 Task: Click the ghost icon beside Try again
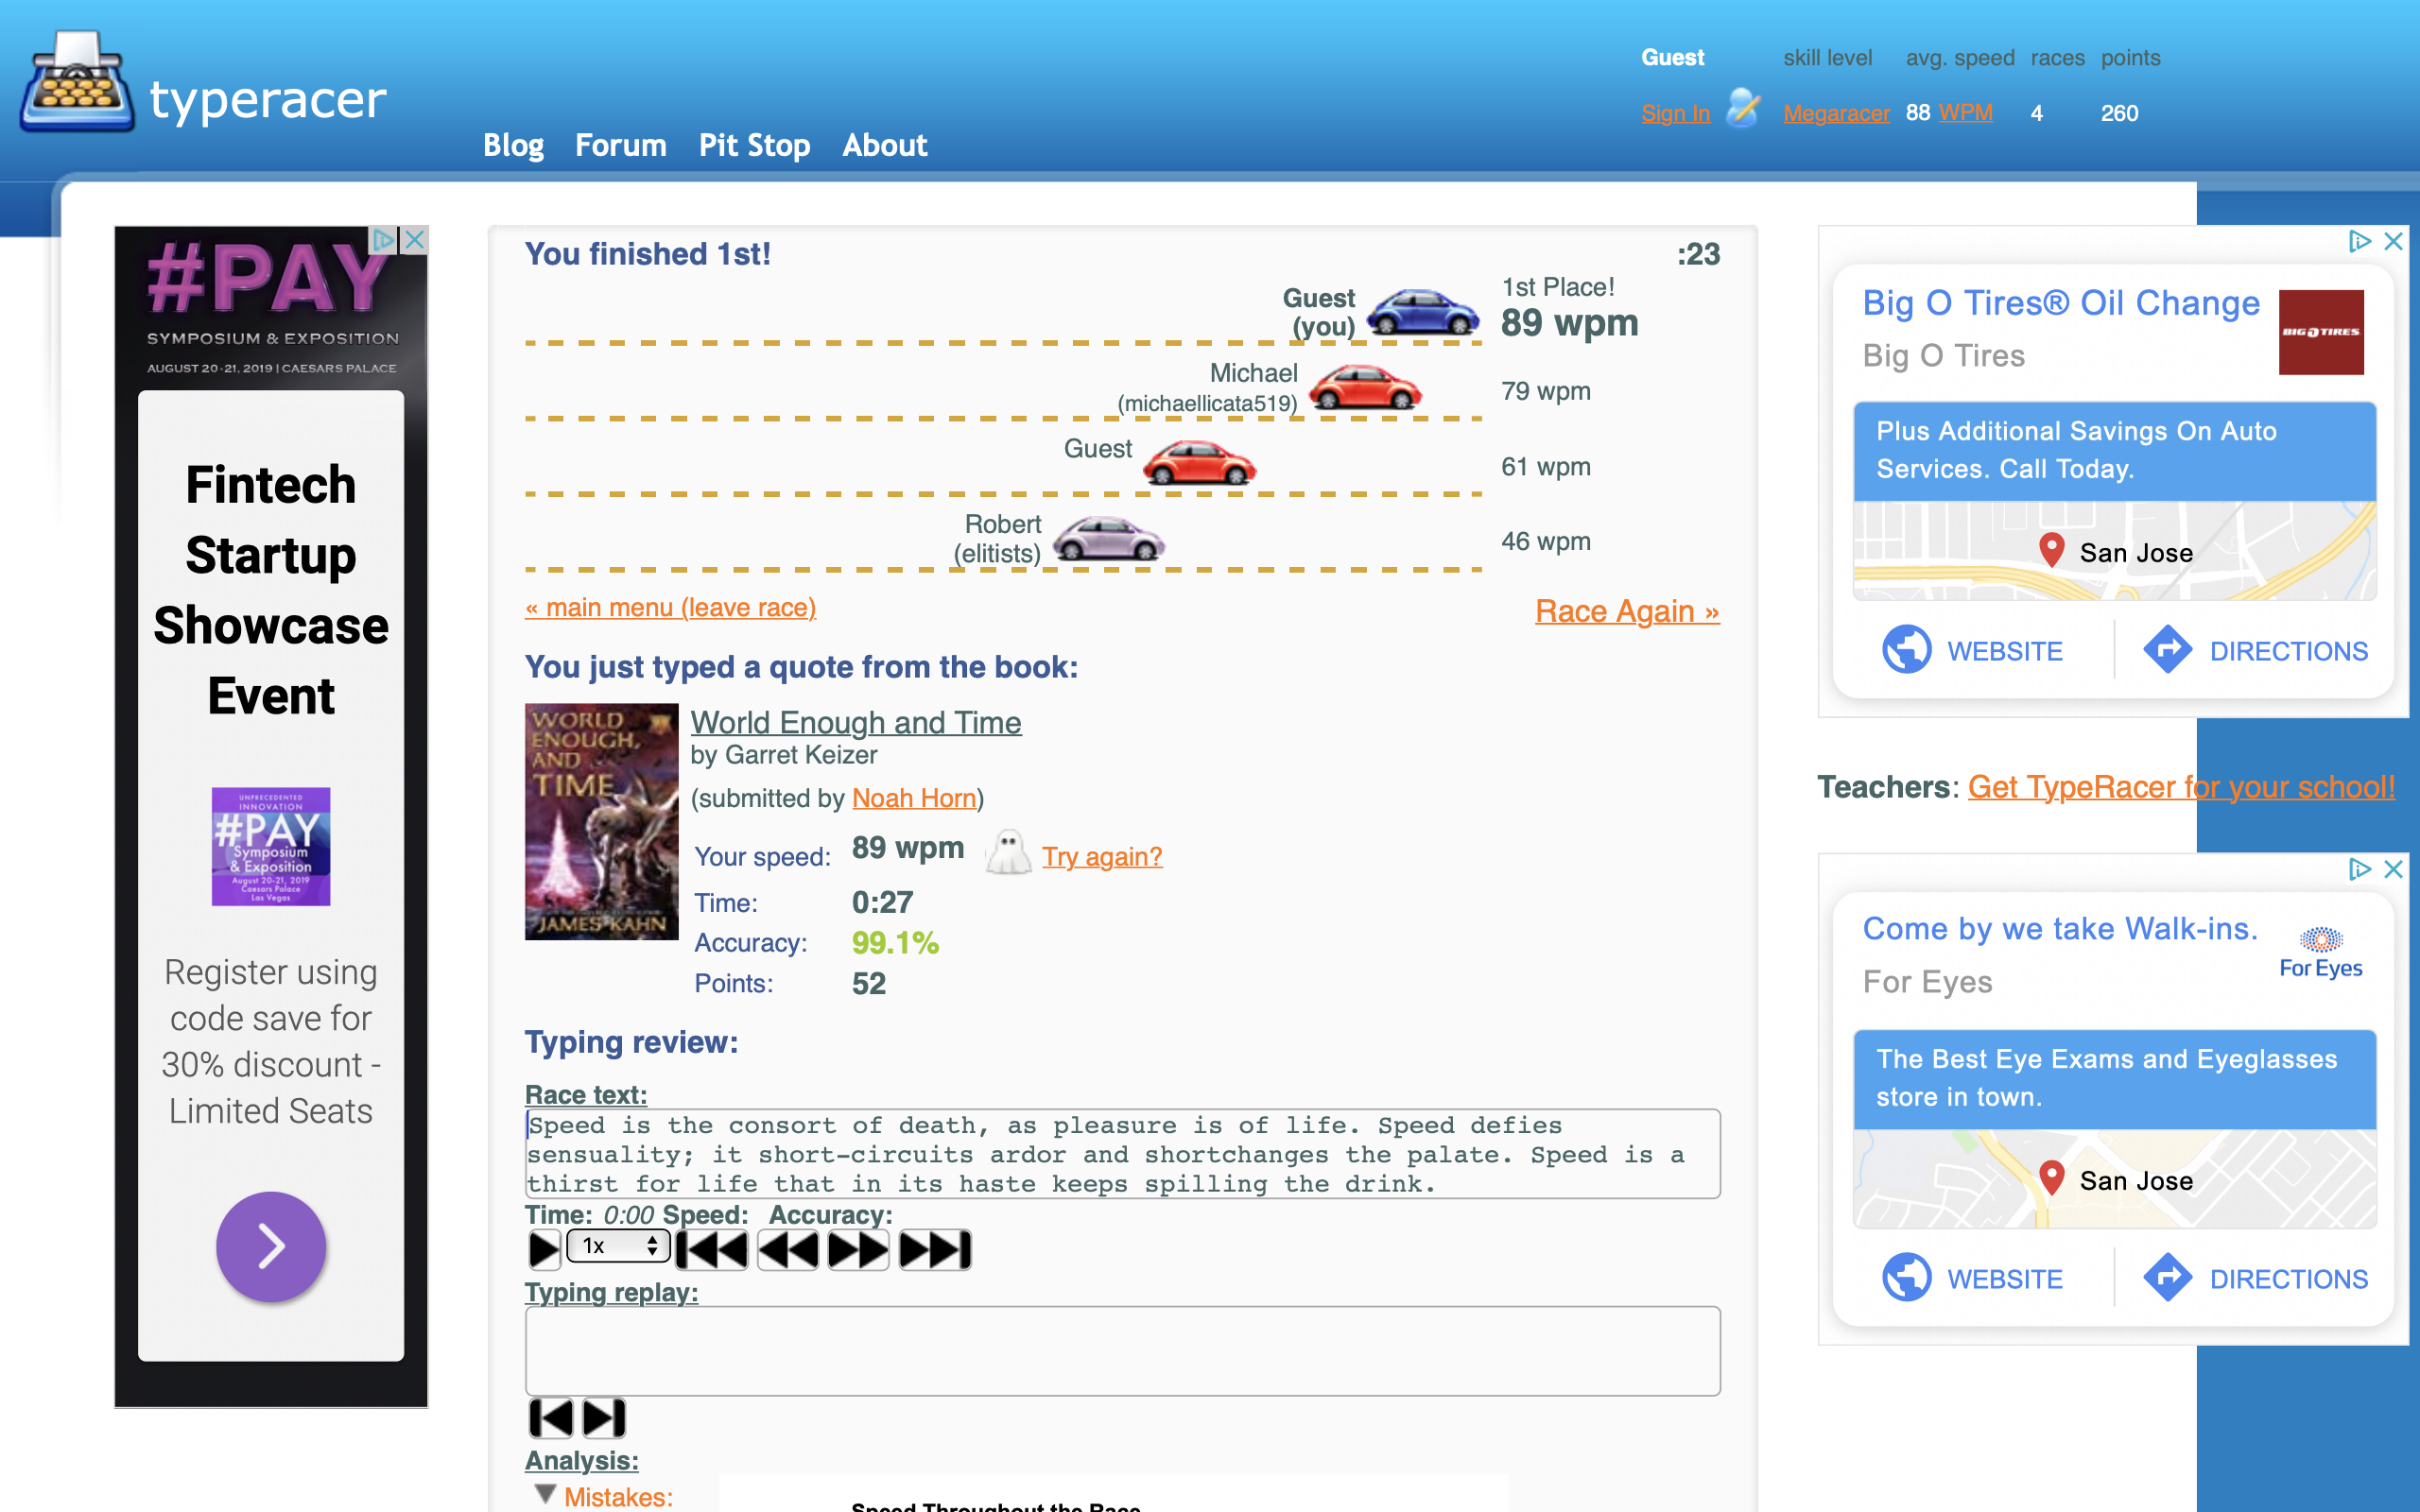[1008, 854]
